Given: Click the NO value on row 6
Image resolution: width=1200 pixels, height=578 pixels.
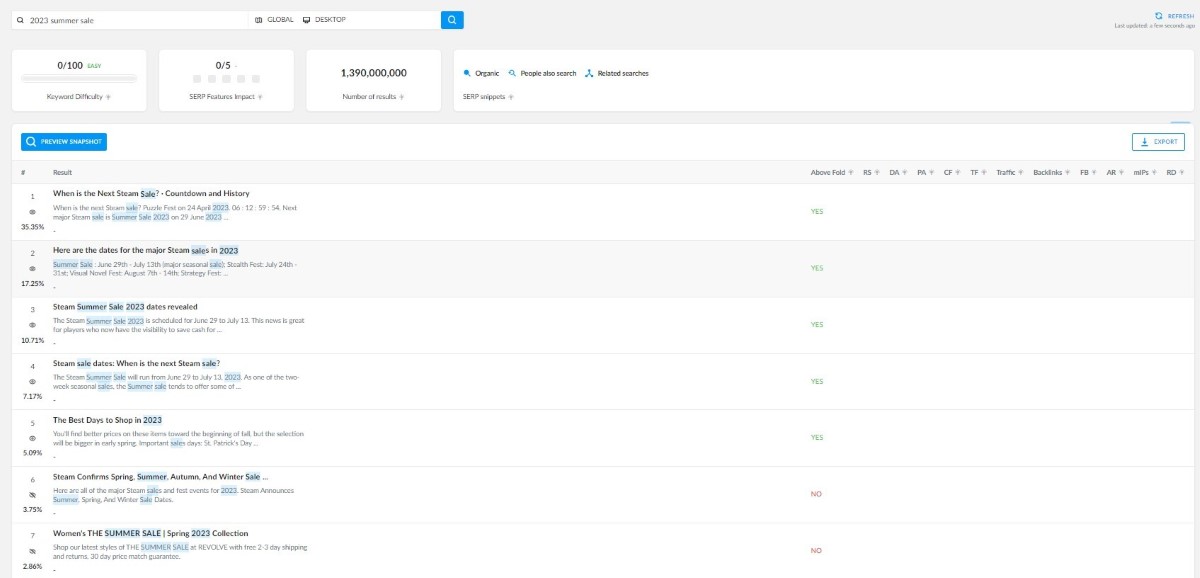Looking at the screenshot, I should tap(816, 494).
